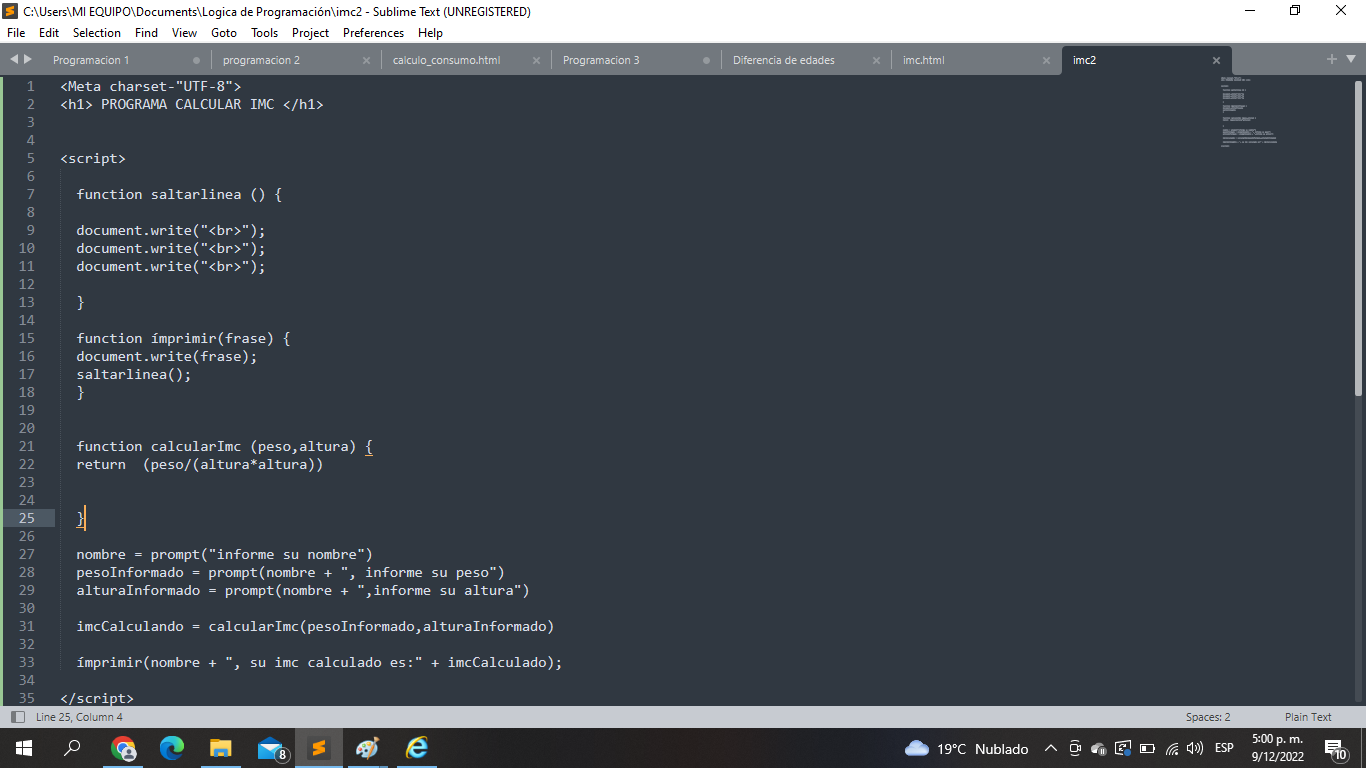Screen dimensions: 1366x768
Task: Open the notification center icon
Action: coord(1336,748)
